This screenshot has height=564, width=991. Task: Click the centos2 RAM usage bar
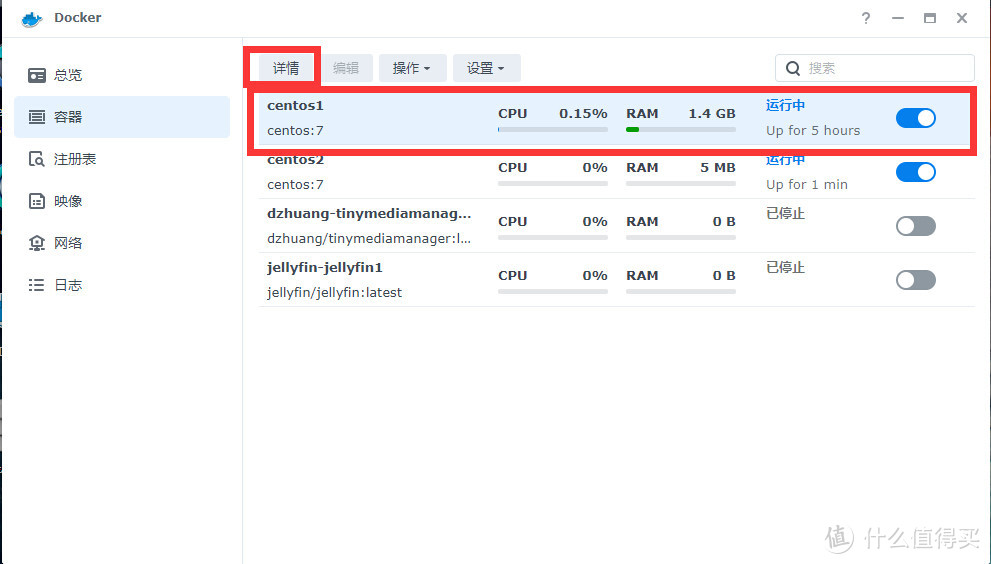681,183
